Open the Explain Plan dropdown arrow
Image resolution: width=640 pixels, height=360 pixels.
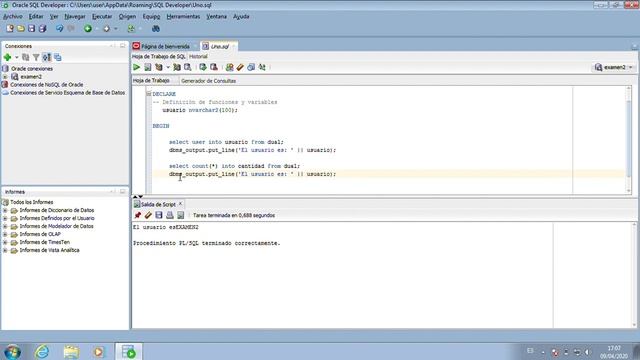pos(168,67)
